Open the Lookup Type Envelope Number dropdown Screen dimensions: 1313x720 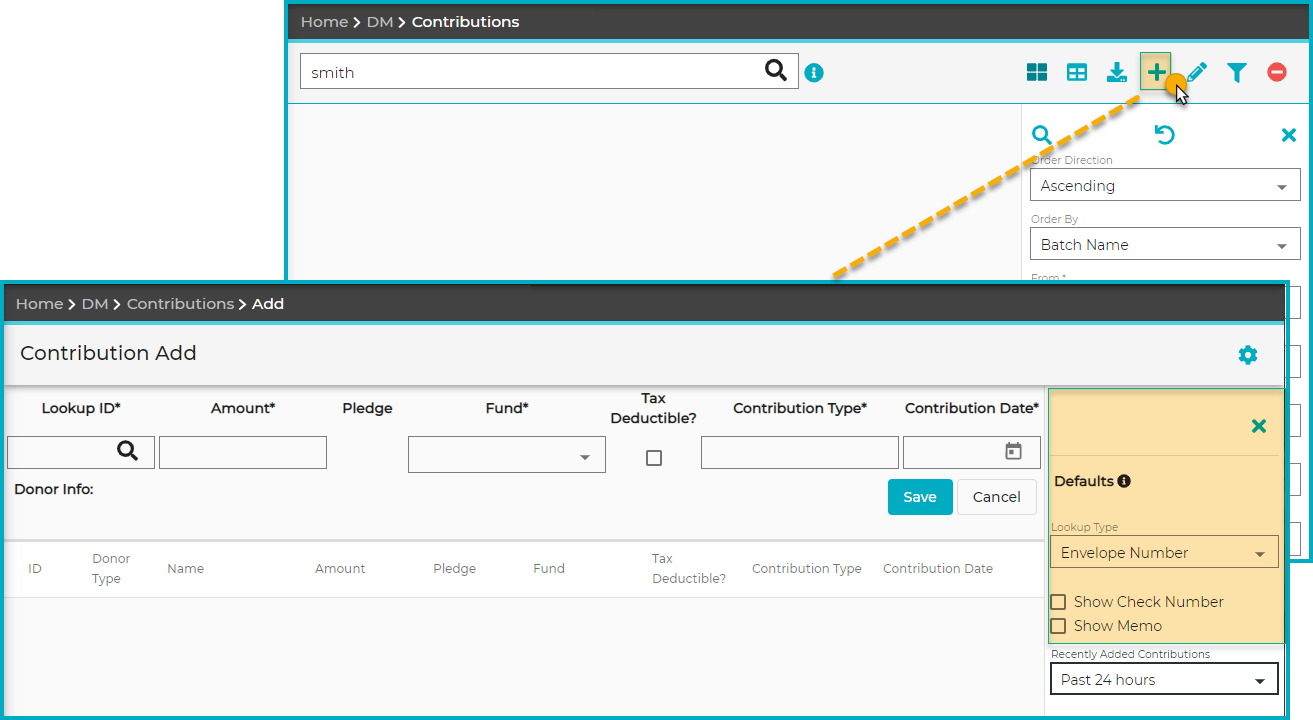click(x=1164, y=552)
